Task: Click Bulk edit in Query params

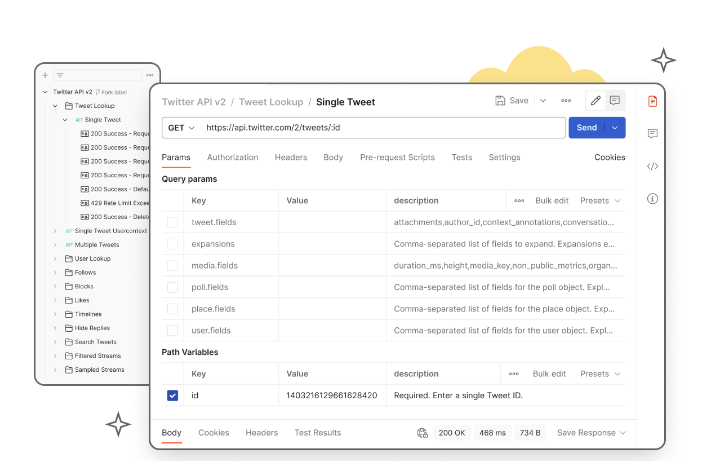Action: tap(552, 201)
